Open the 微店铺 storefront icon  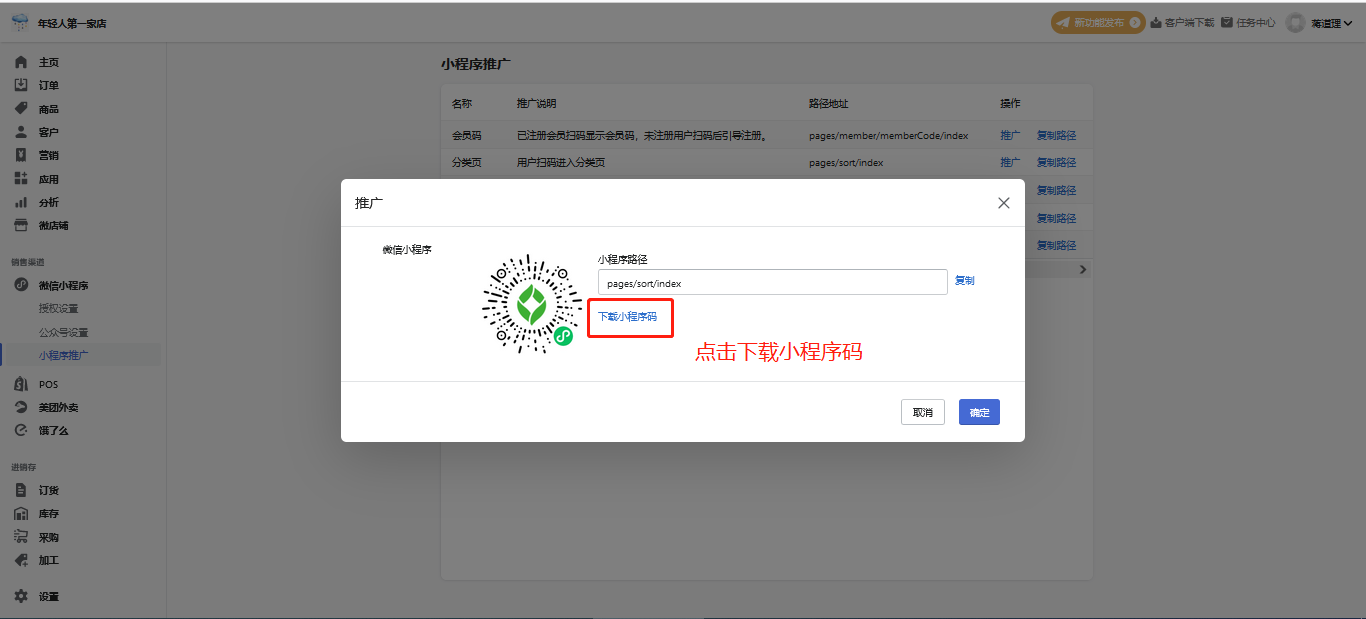click(x=21, y=225)
